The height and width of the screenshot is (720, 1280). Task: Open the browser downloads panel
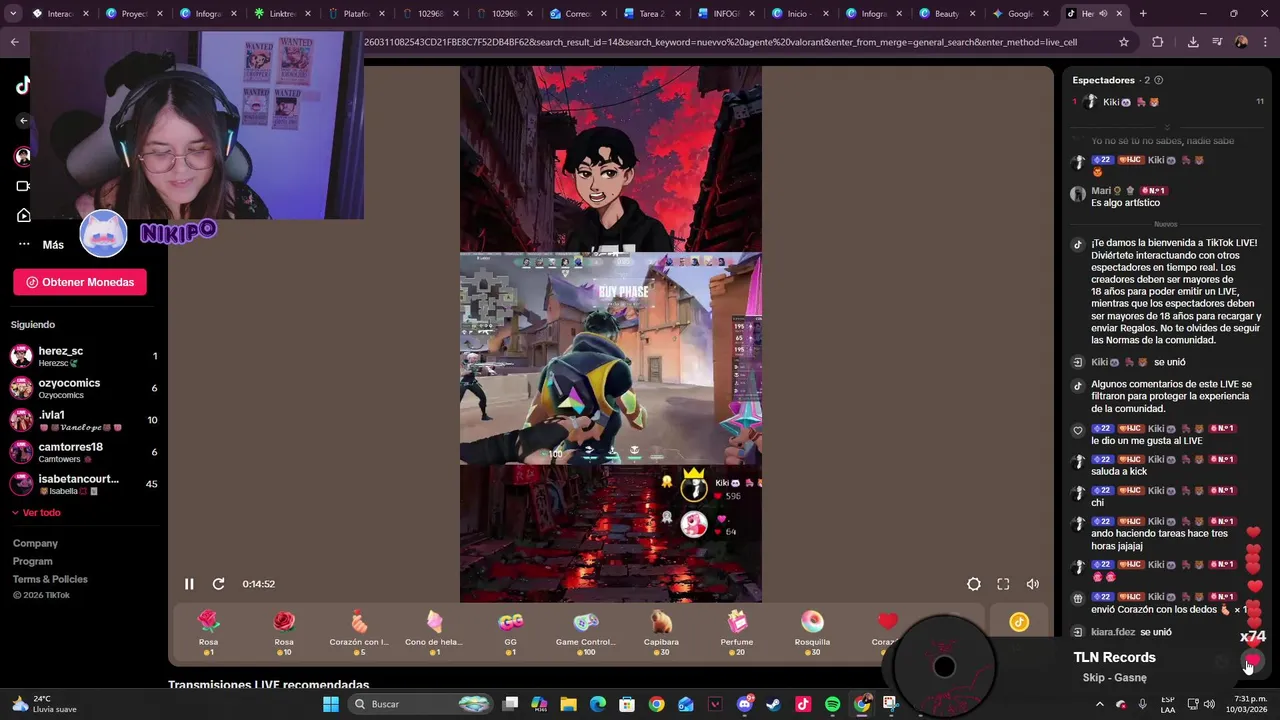(x=1193, y=42)
